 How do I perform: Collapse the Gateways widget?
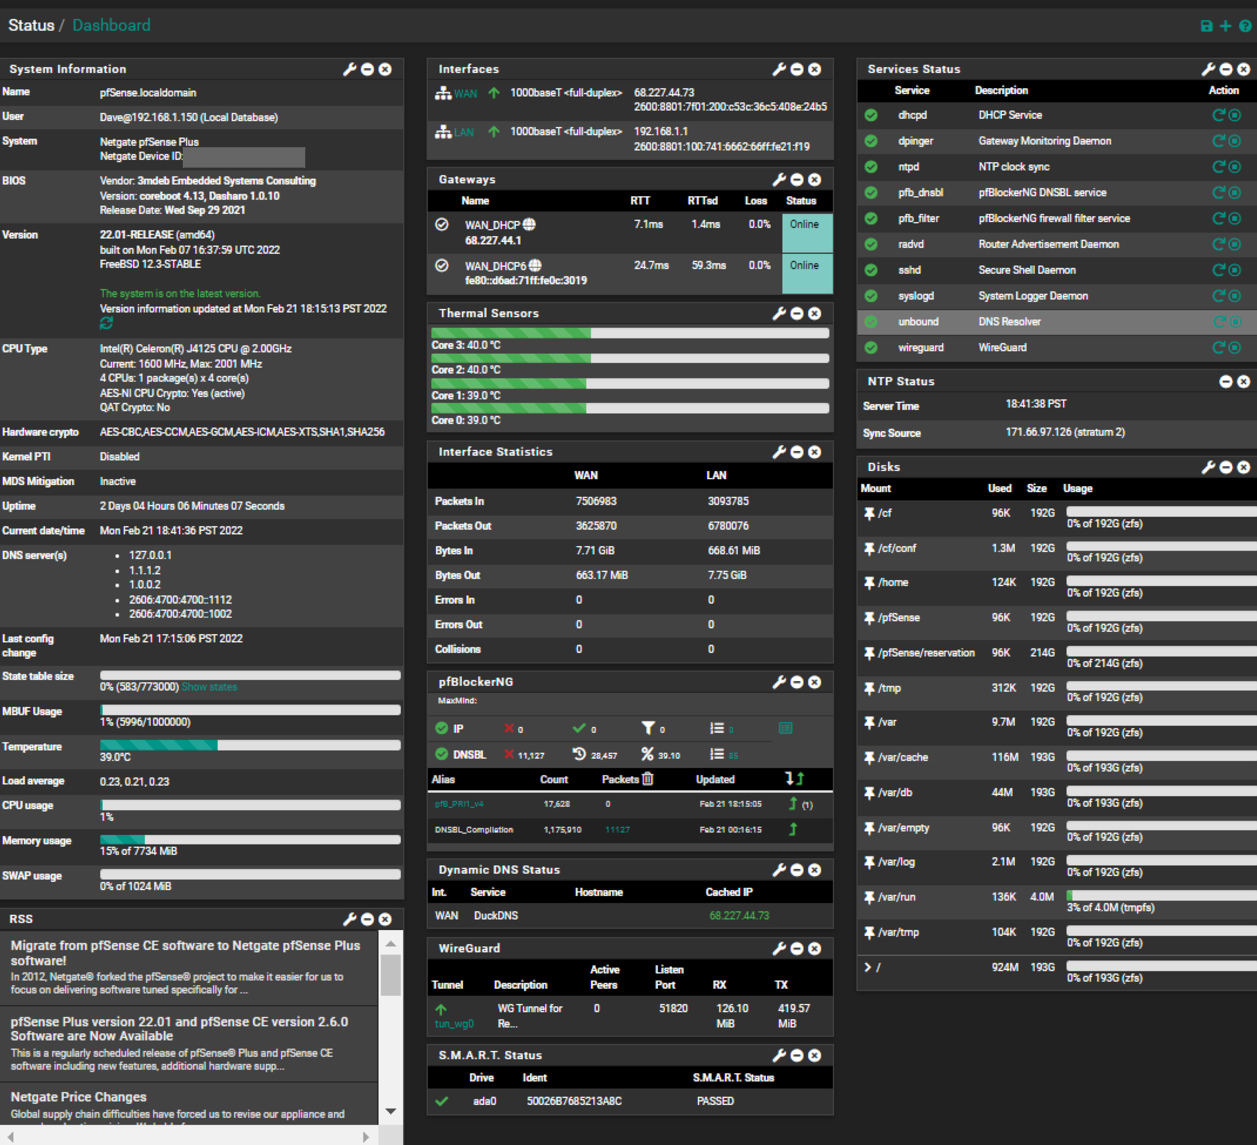(797, 180)
